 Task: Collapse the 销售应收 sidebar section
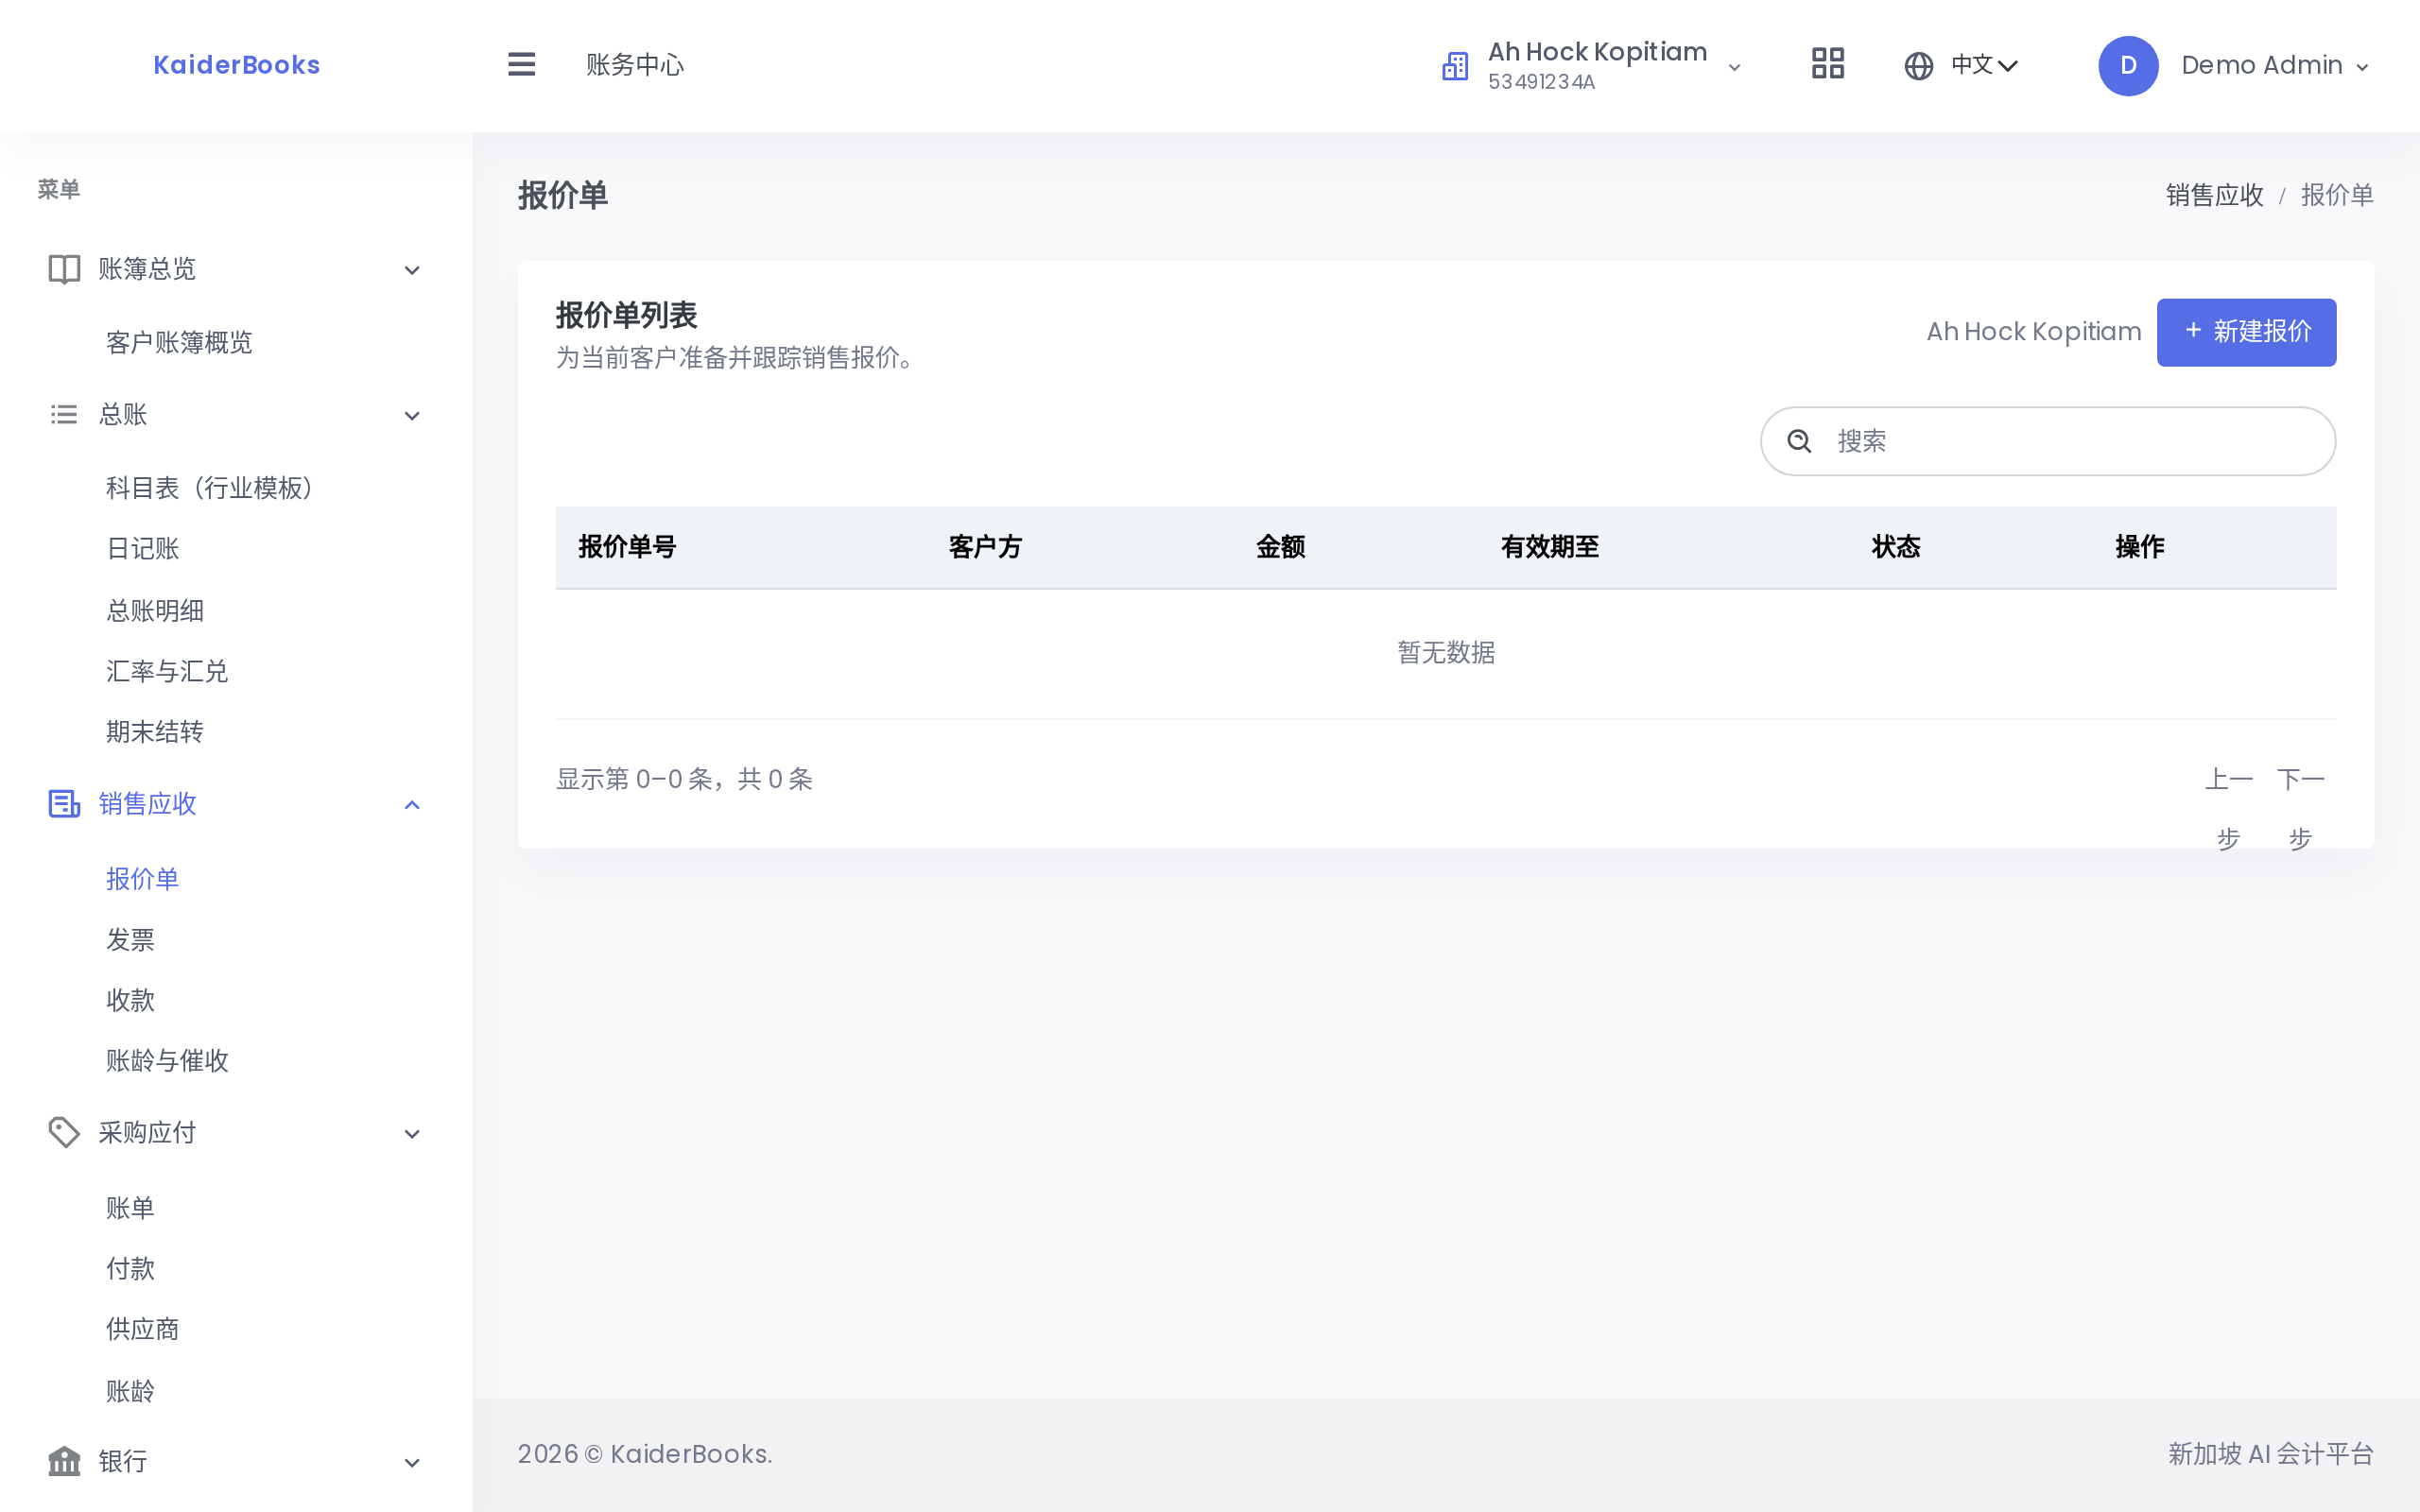coord(412,805)
